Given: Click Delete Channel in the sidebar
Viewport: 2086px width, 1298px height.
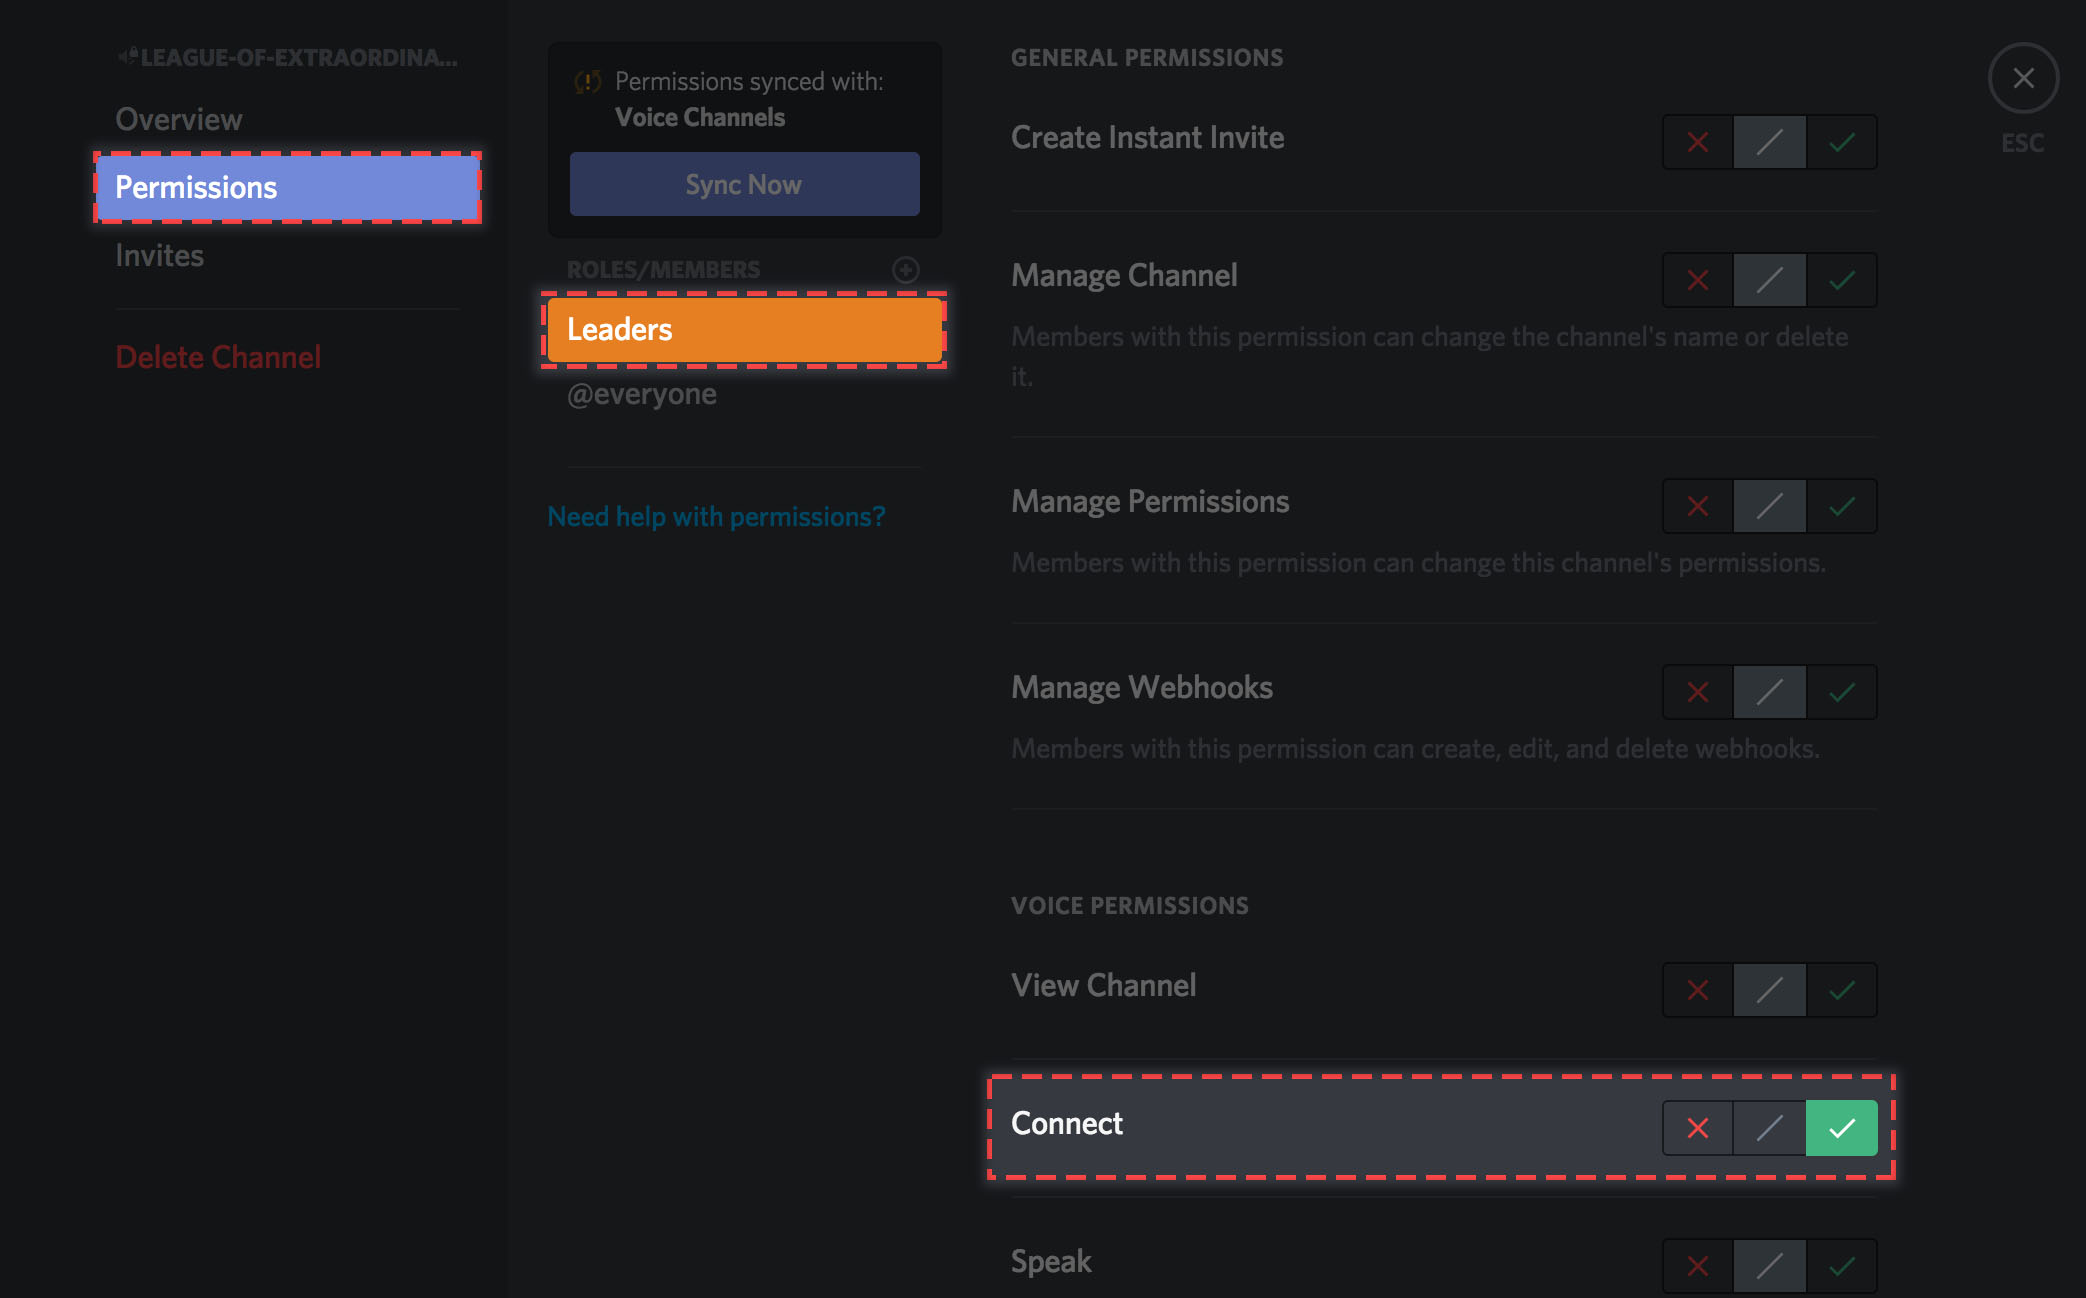Looking at the screenshot, I should pyautogui.click(x=218, y=357).
